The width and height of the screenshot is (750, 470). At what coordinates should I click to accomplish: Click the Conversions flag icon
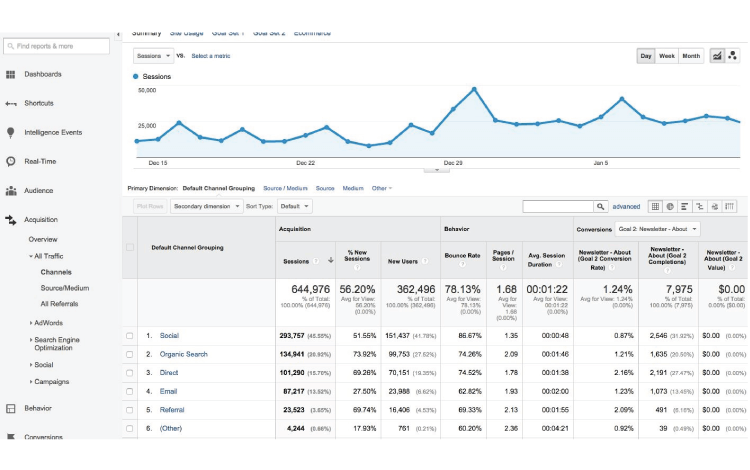11,436
